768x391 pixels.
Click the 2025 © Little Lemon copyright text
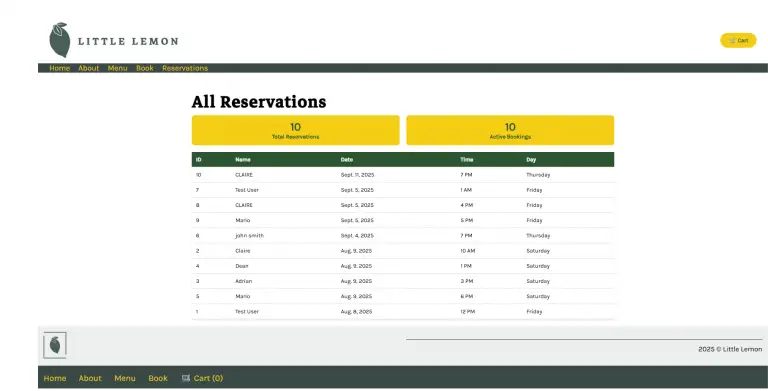[730, 349]
